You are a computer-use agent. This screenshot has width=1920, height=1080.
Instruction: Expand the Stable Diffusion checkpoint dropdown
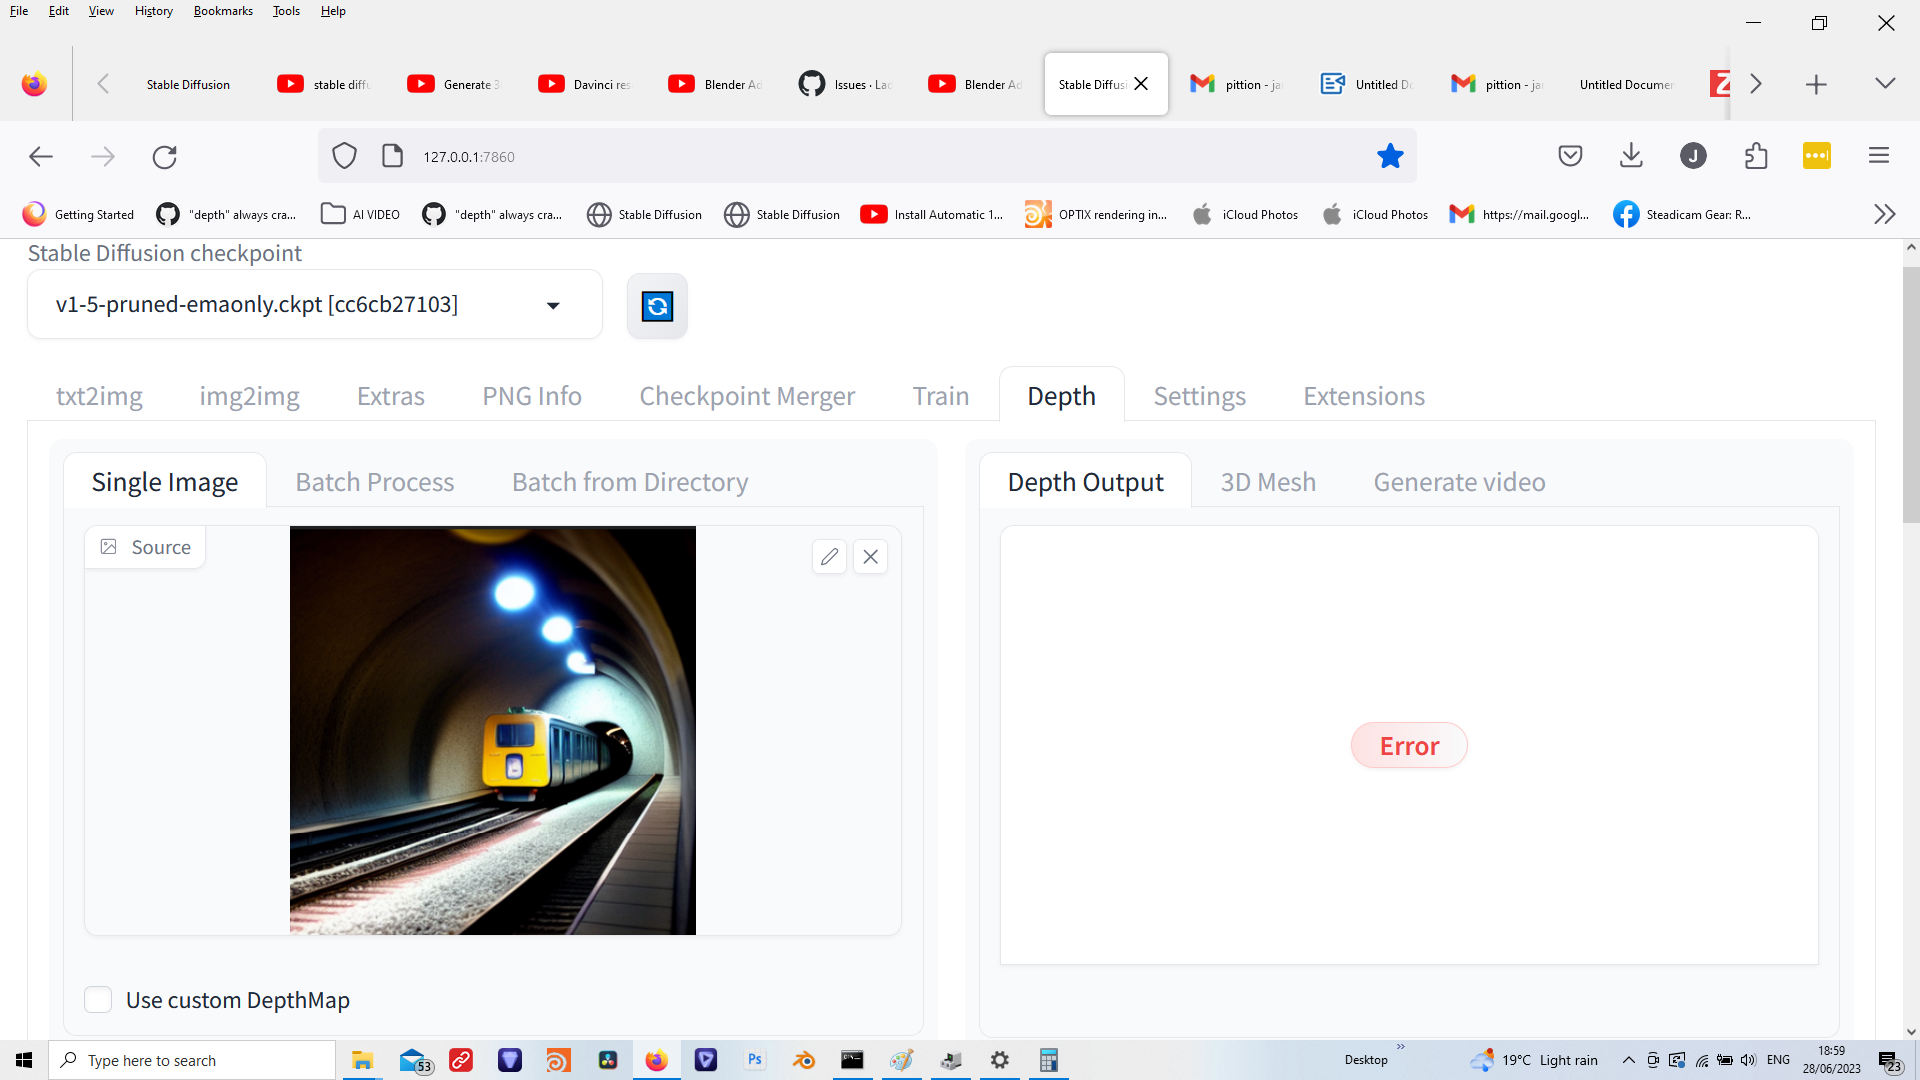tap(553, 305)
